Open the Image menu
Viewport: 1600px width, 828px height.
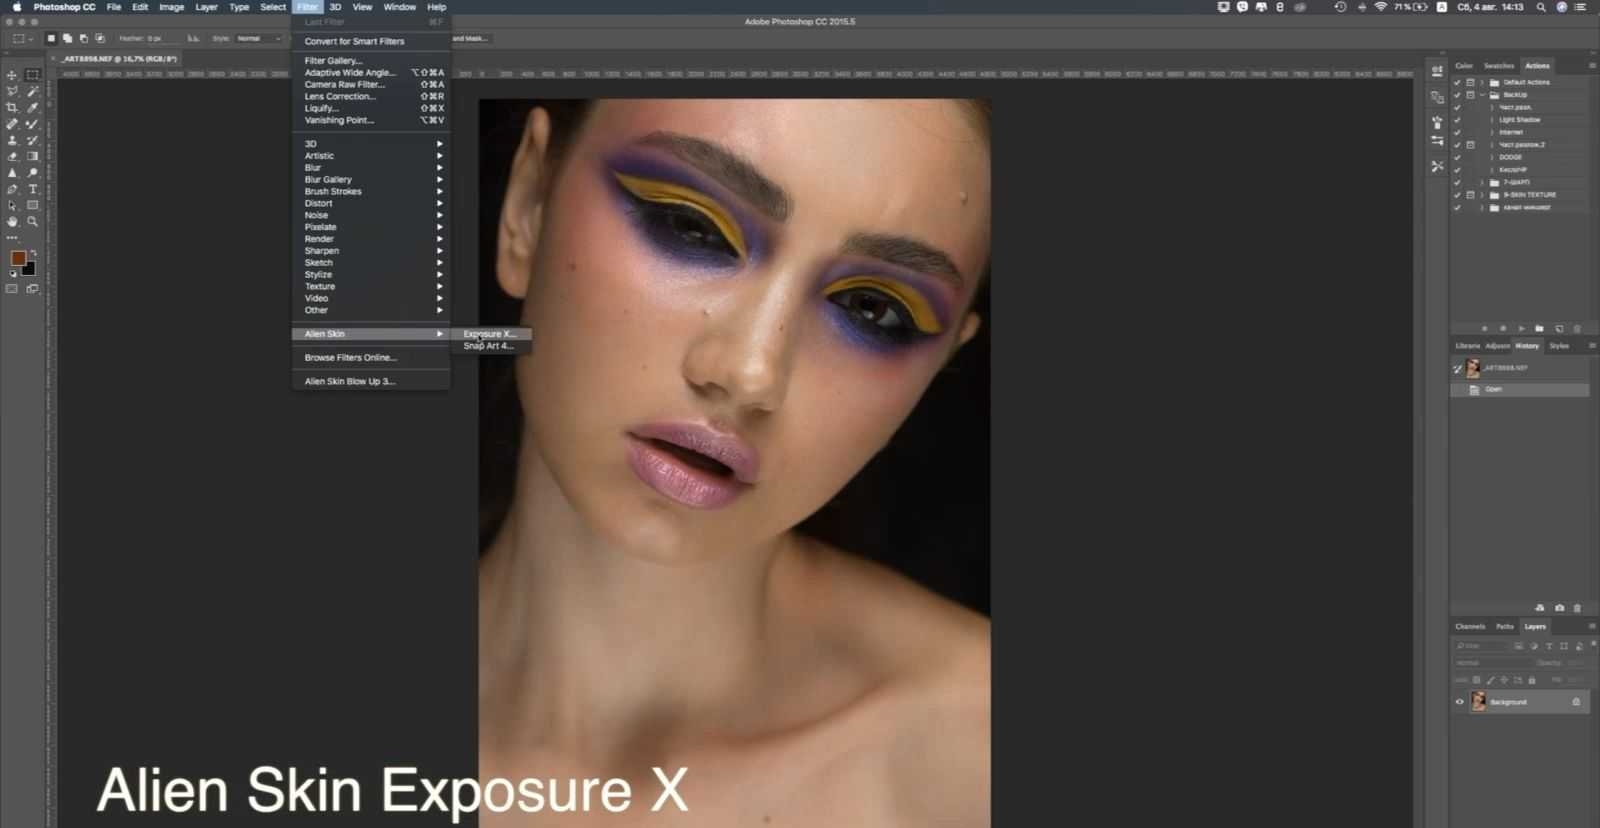coord(172,7)
